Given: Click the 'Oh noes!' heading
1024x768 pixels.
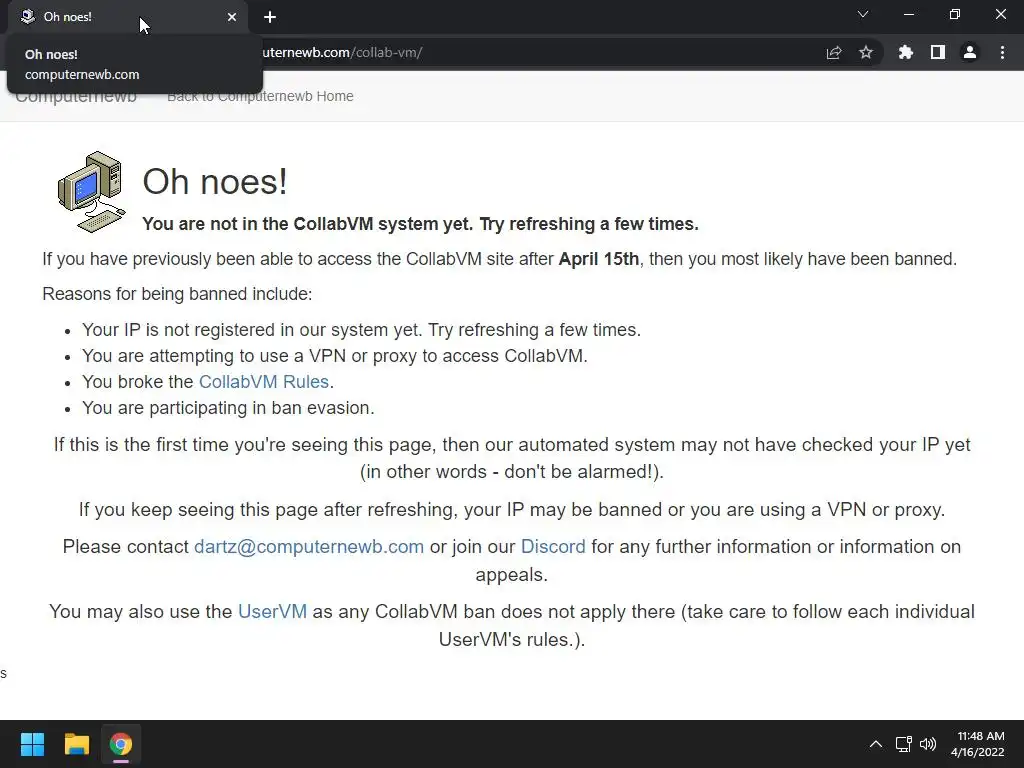Looking at the screenshot, I should click(215, 181).
